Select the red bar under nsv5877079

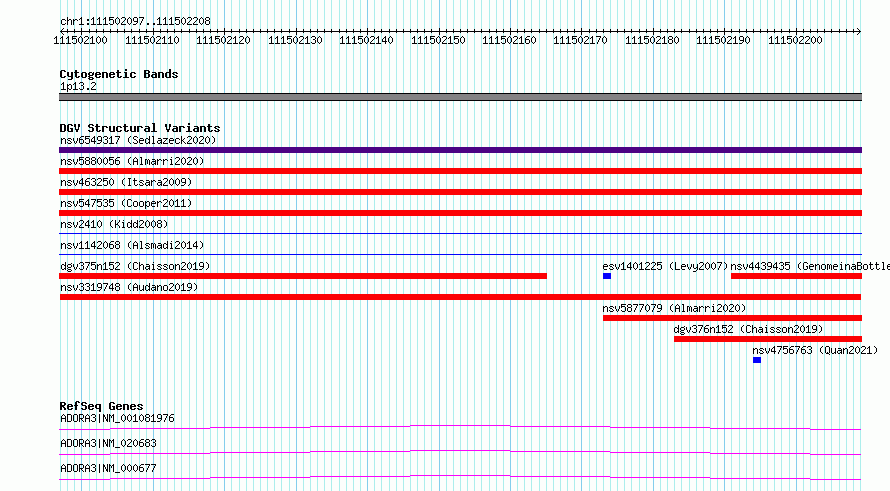[x=732, y=318]
